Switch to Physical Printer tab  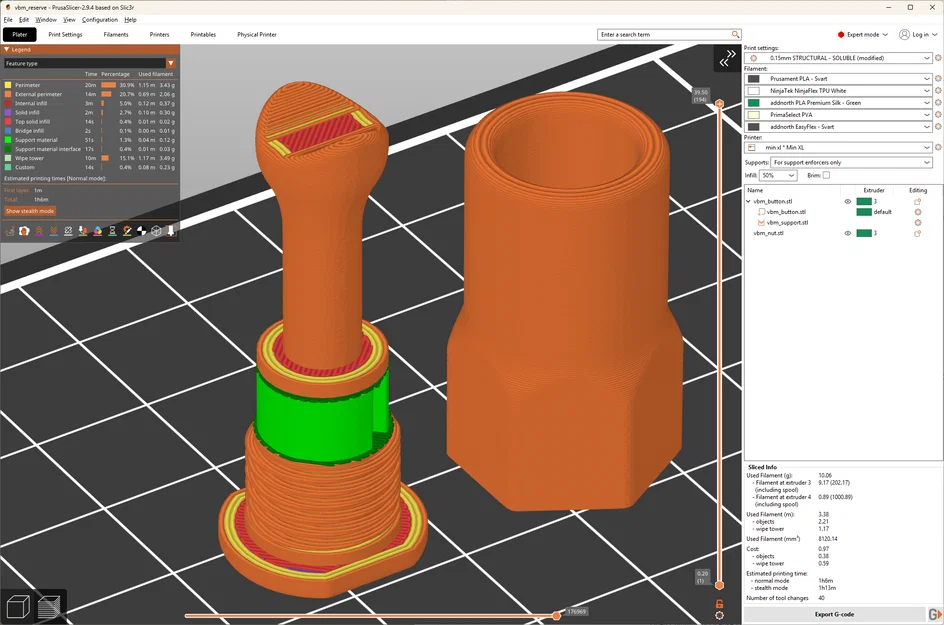pyautogui.click(x=256, y=34)
